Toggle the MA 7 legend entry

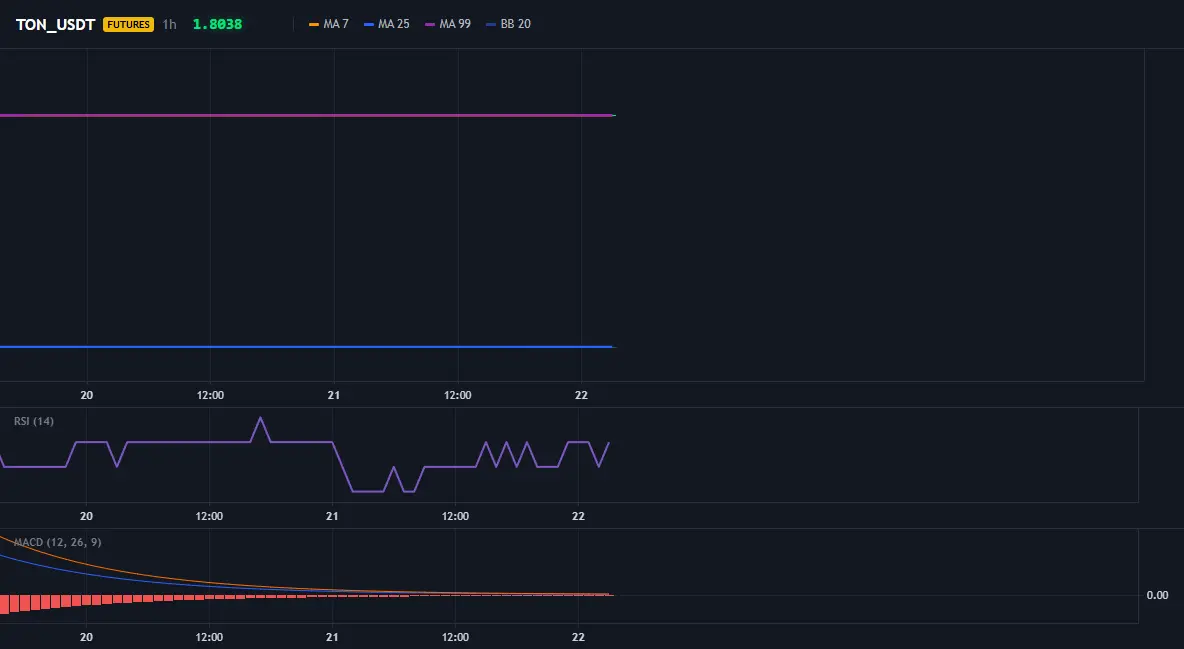[x=329, y=24]
